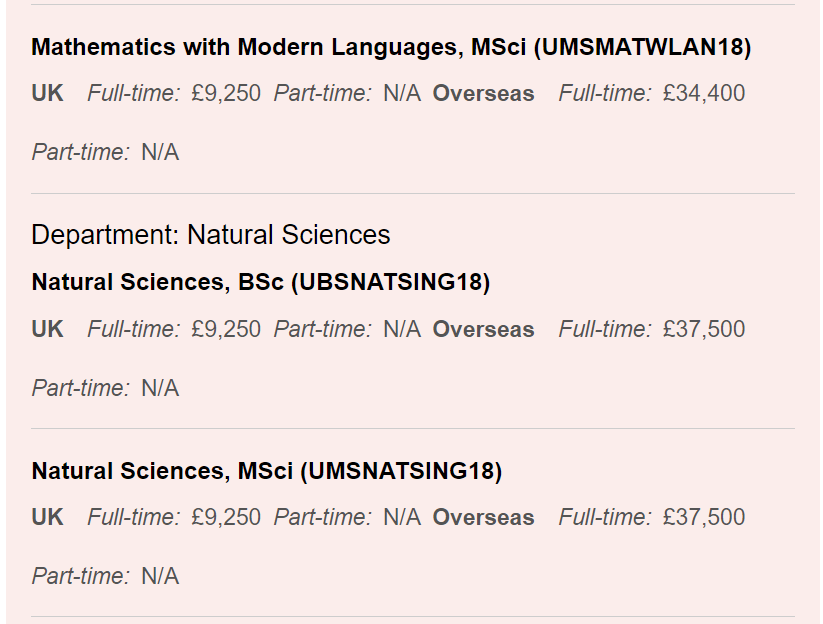Click overseas Part-time N/A below Natural Sciences MSci
The width and height of the screenshot is (823, 624).
159,576
